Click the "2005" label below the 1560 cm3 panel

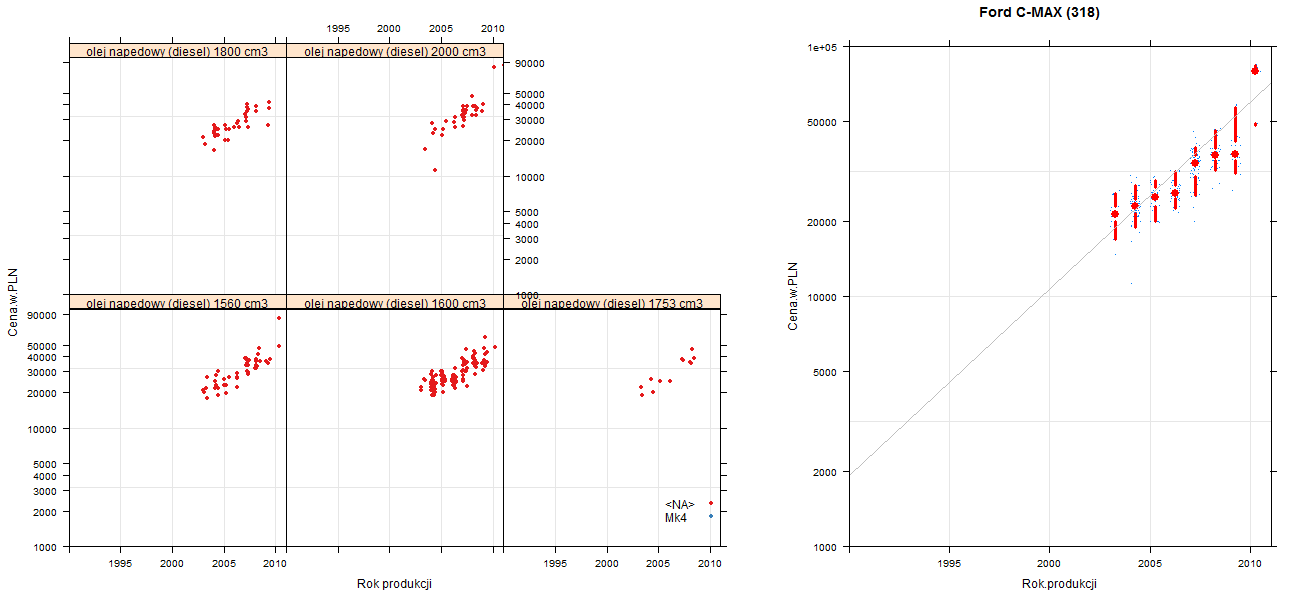[x=224, y=564]
